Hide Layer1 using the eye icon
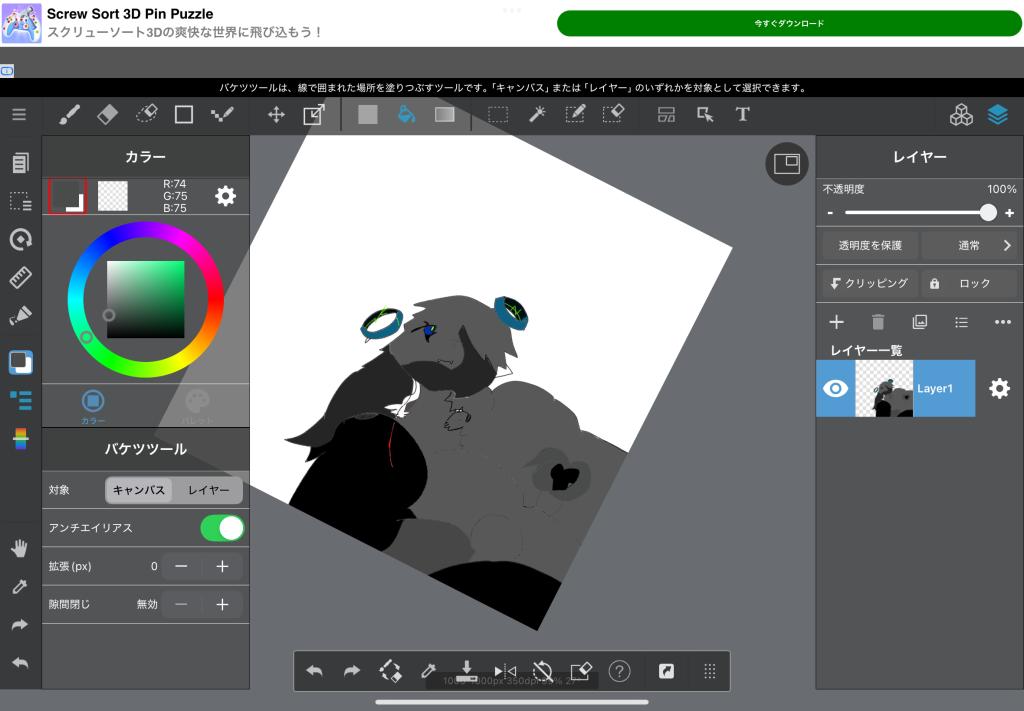Image resolution: width=1024 pixels, height=711 pixels. point(836,389)
